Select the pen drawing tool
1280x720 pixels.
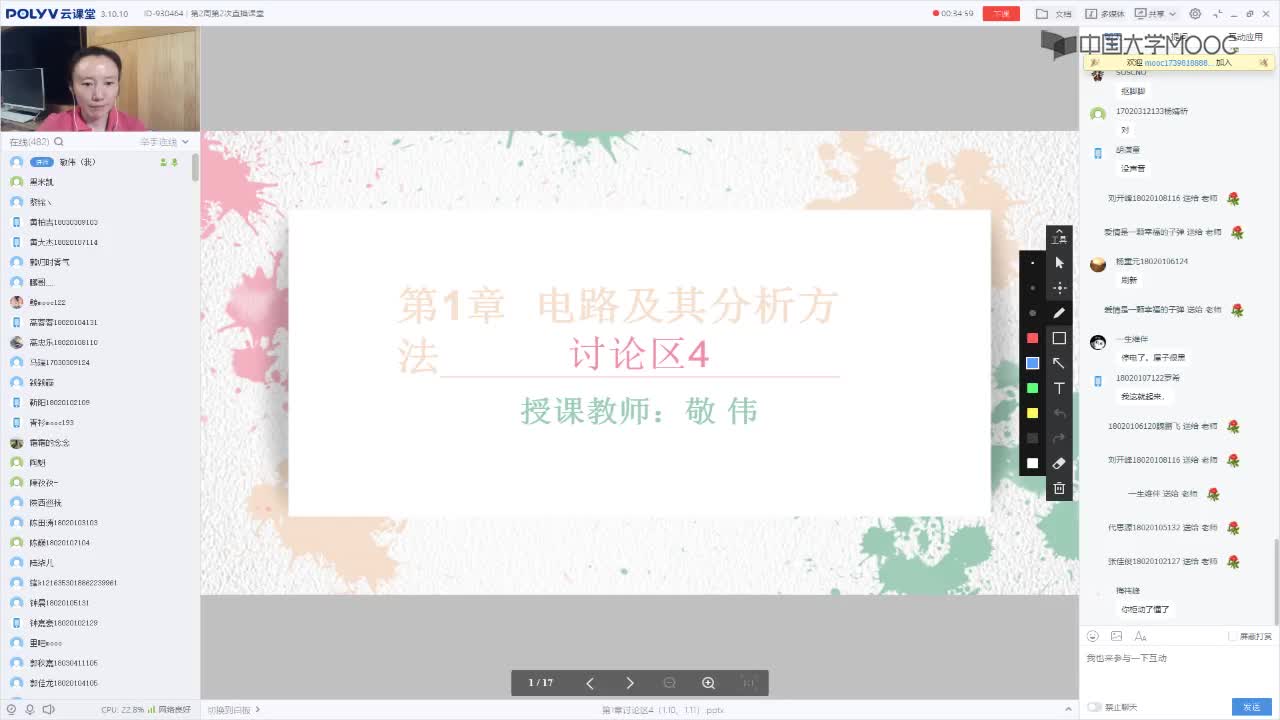click(1059, 313)
